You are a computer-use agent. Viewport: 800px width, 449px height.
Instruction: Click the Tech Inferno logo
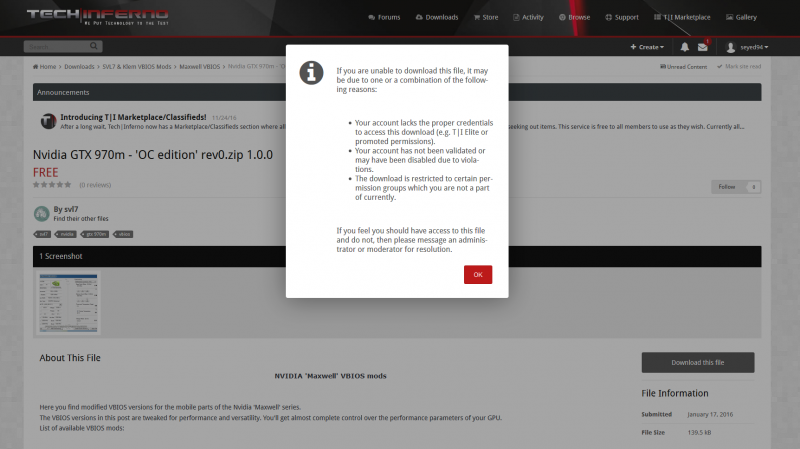(x=97, y=17)
